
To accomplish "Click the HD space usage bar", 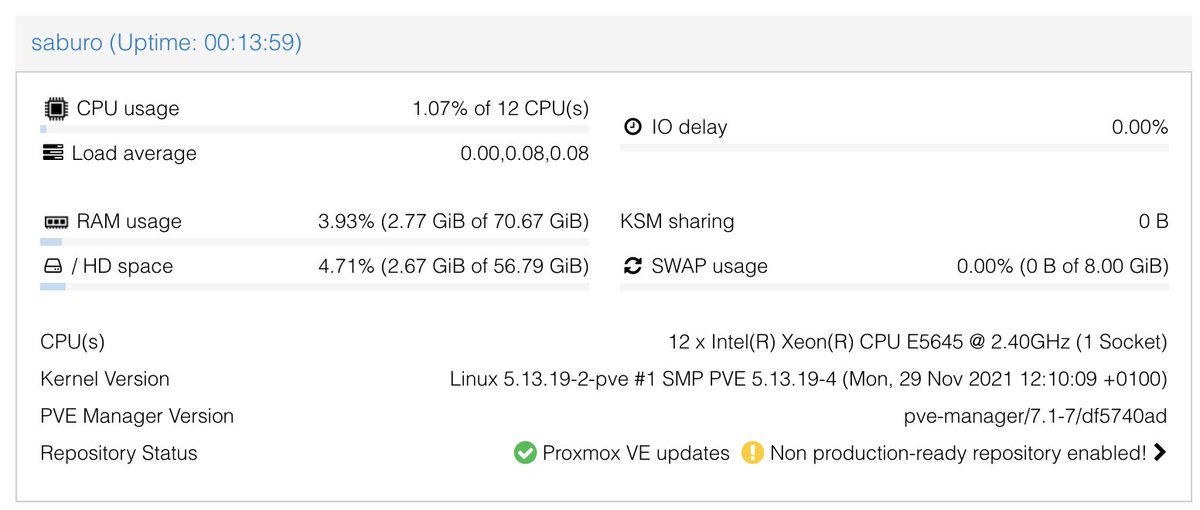I will click(314, 287).
